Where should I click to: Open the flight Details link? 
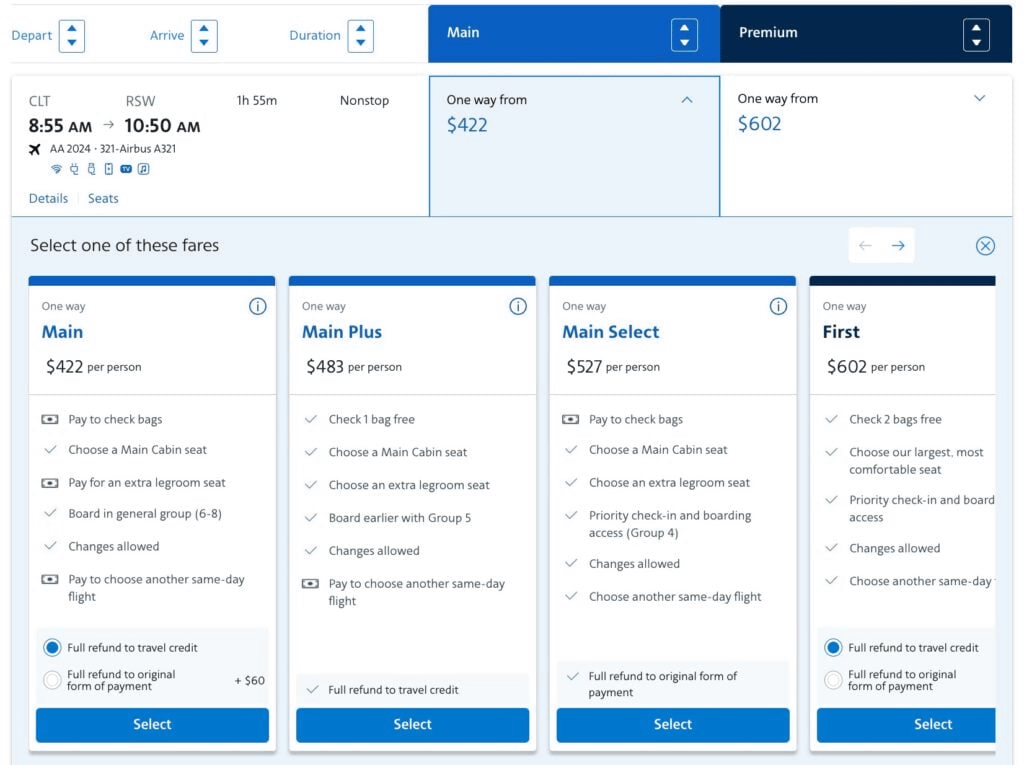coord(48,198)
